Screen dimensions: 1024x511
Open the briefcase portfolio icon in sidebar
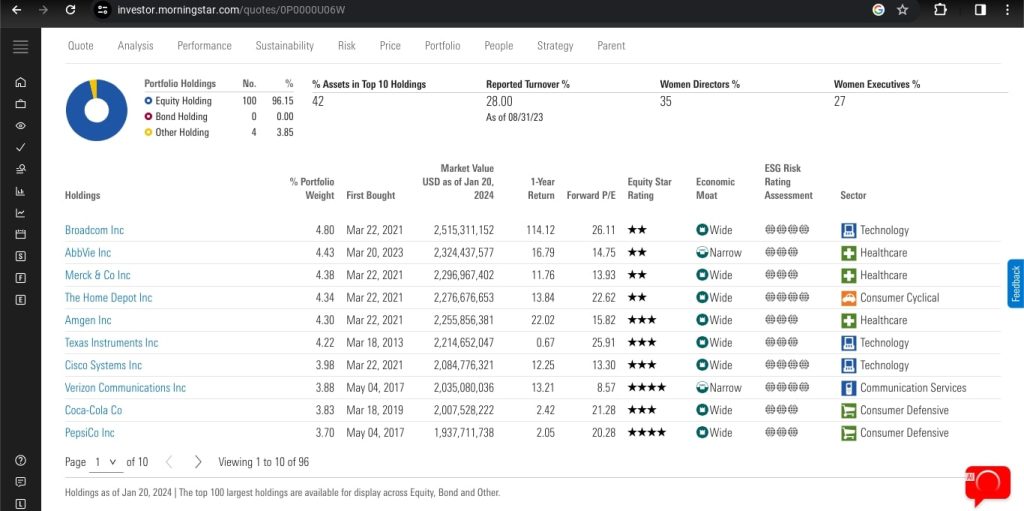tap(20, 104)
